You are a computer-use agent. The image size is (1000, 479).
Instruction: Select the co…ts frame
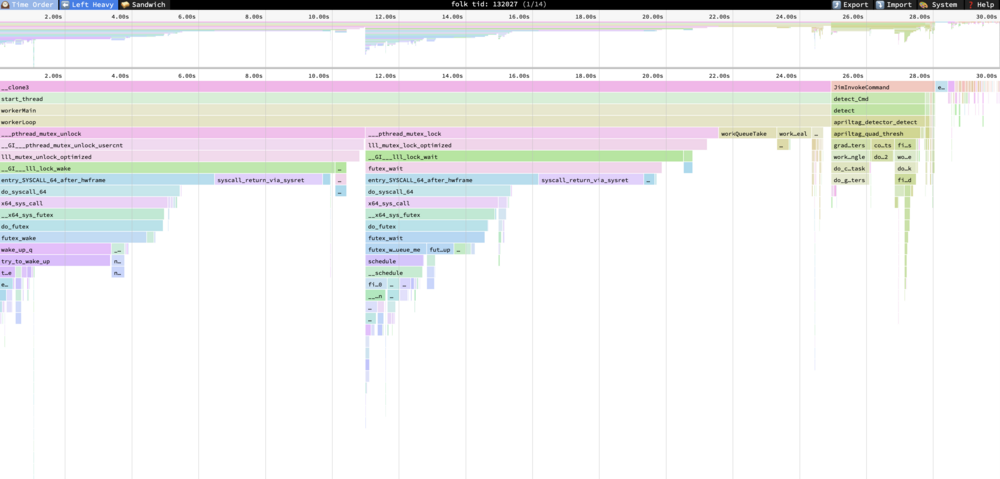883,145
